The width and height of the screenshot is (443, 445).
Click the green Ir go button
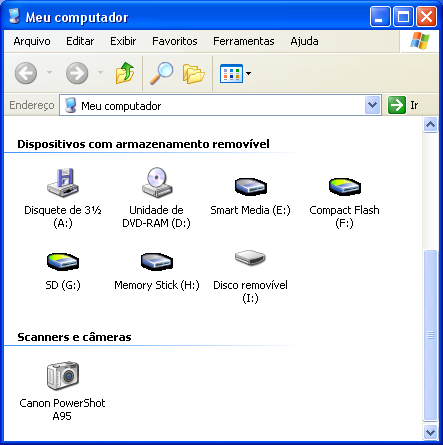coord(397,105)
